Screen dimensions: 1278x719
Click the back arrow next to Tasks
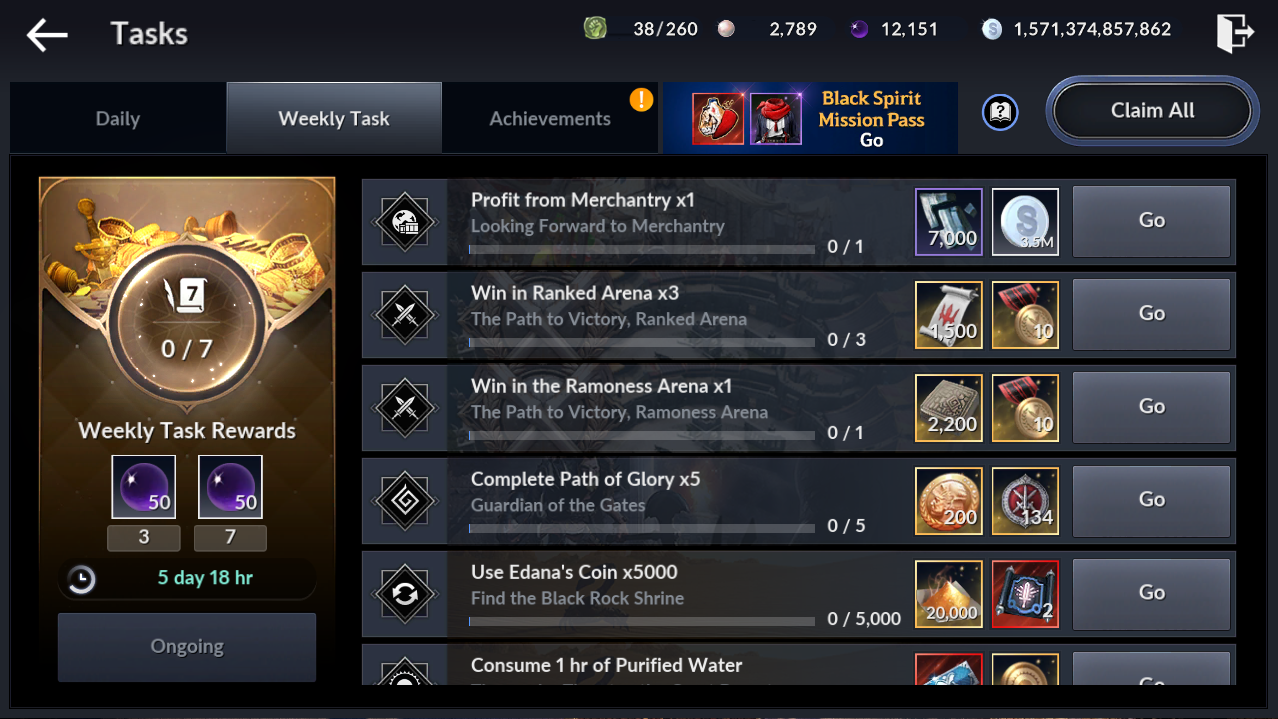pos(47,35)
